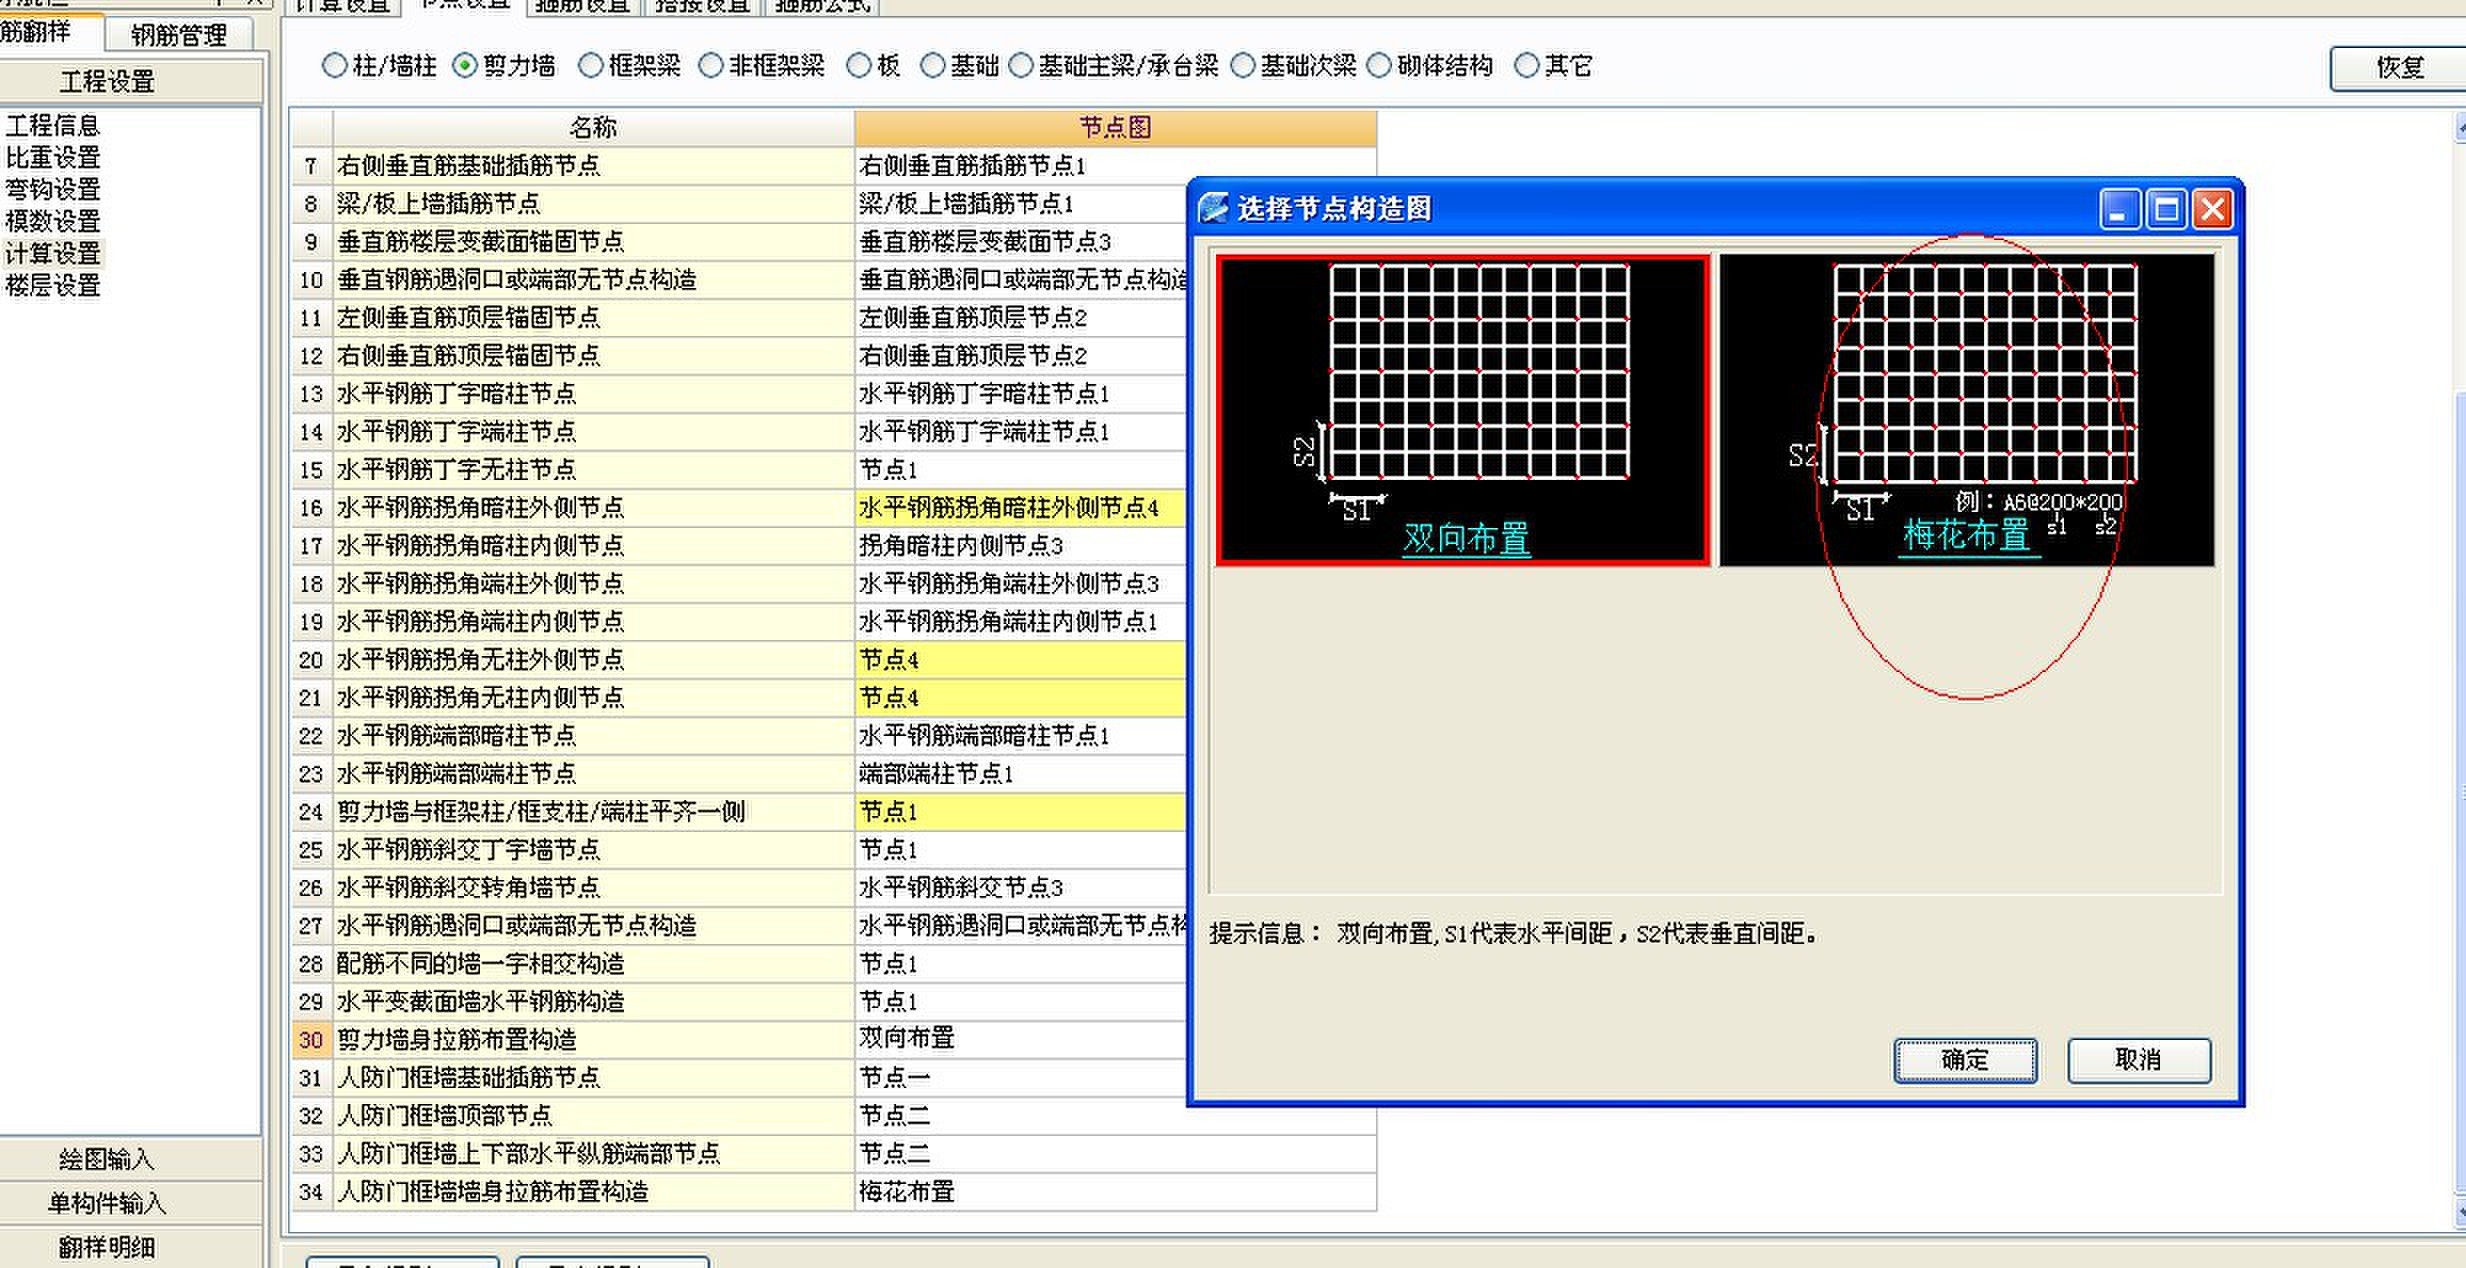Image resolution: width=2466 pixels, height=1268 pixels.
Task: Select the 基础 radio button
Action: point(933,66)
